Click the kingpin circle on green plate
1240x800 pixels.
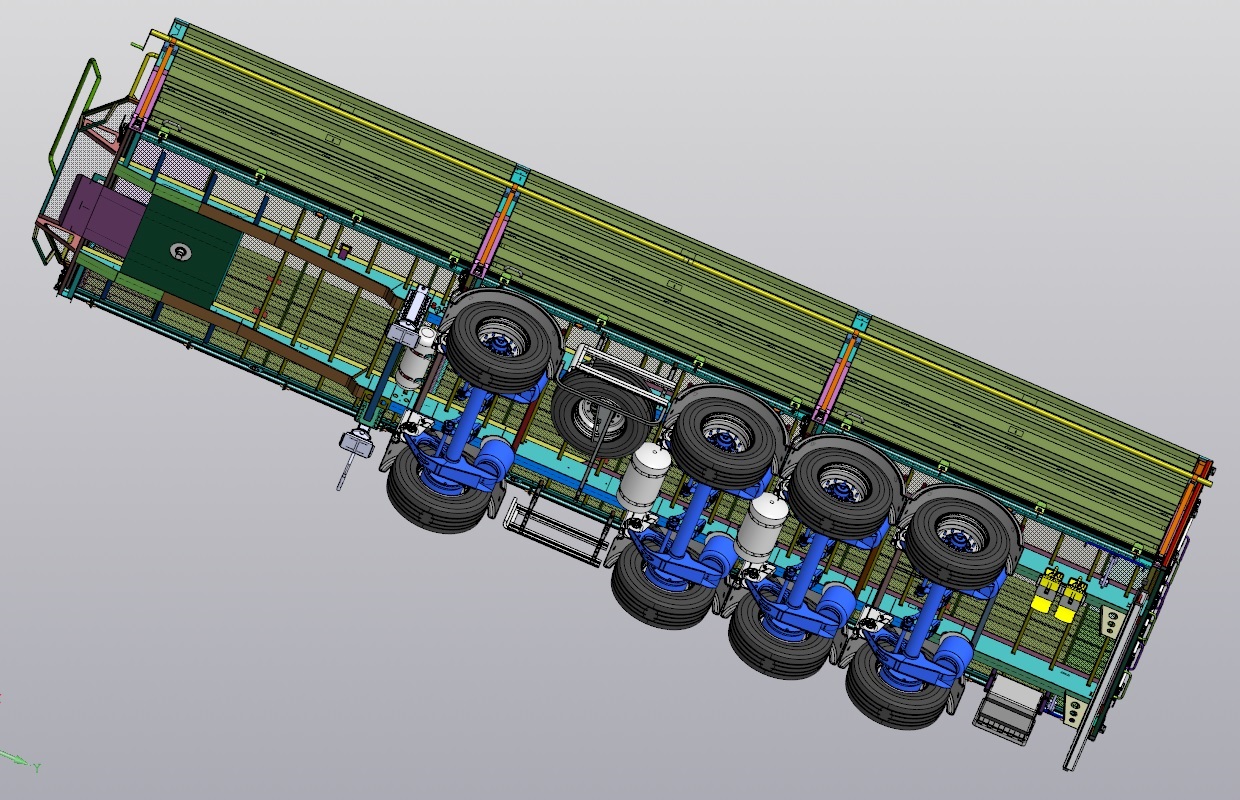point(180,251)
